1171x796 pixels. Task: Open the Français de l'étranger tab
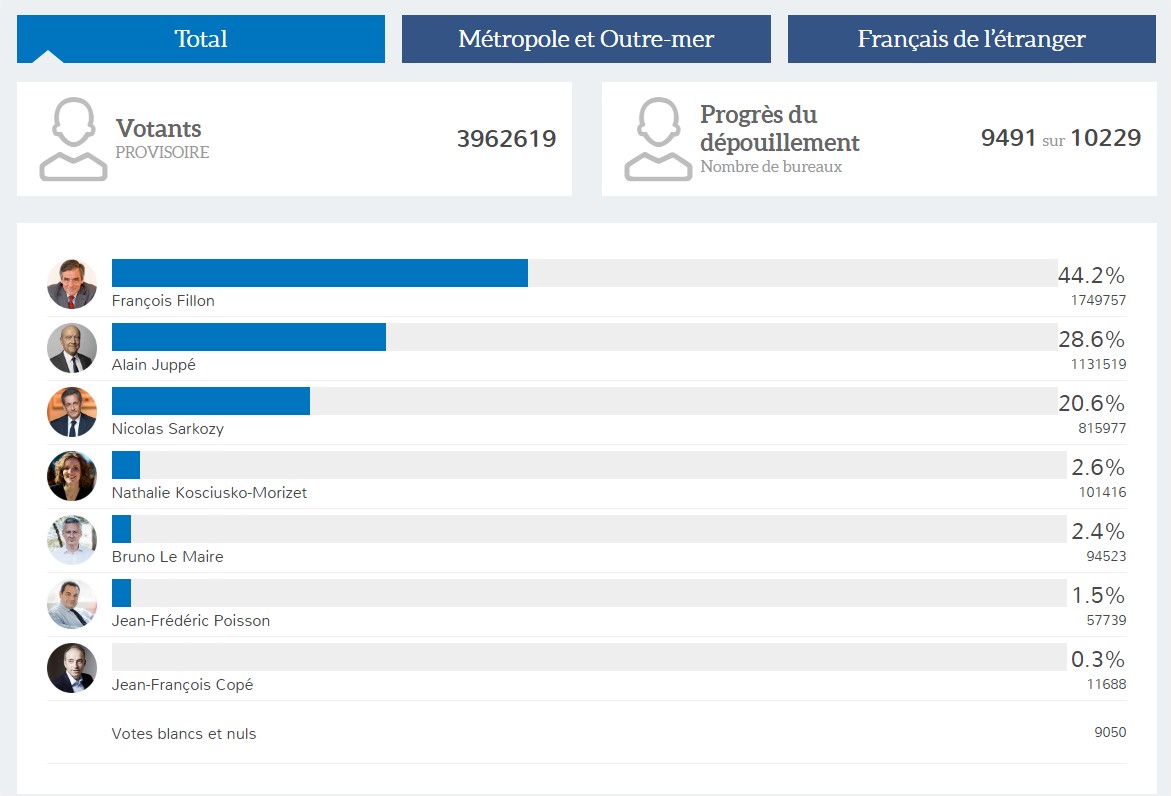pos(972,39)
